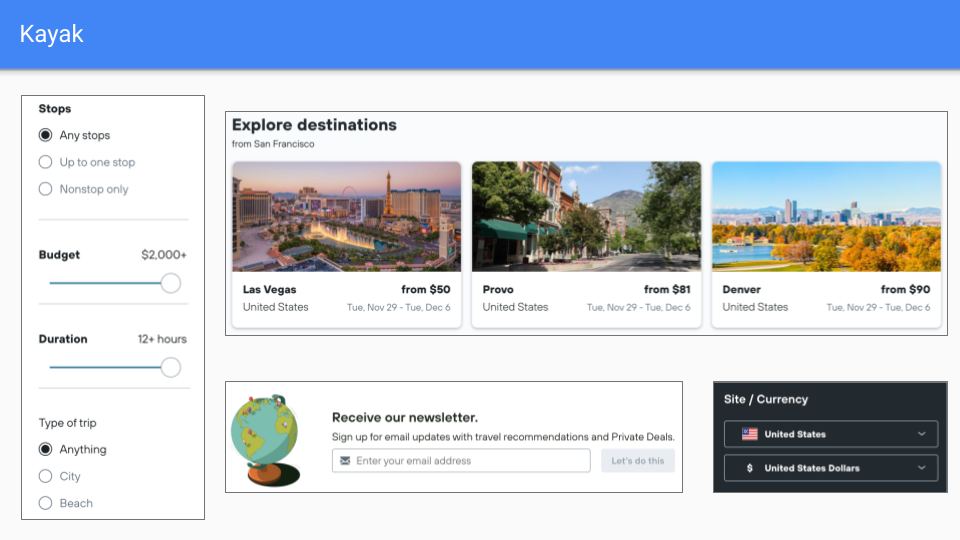Click the 'from $50' price
Image resolution: width=960 pixels, height=540 pixels.
(x=426, y=289)
